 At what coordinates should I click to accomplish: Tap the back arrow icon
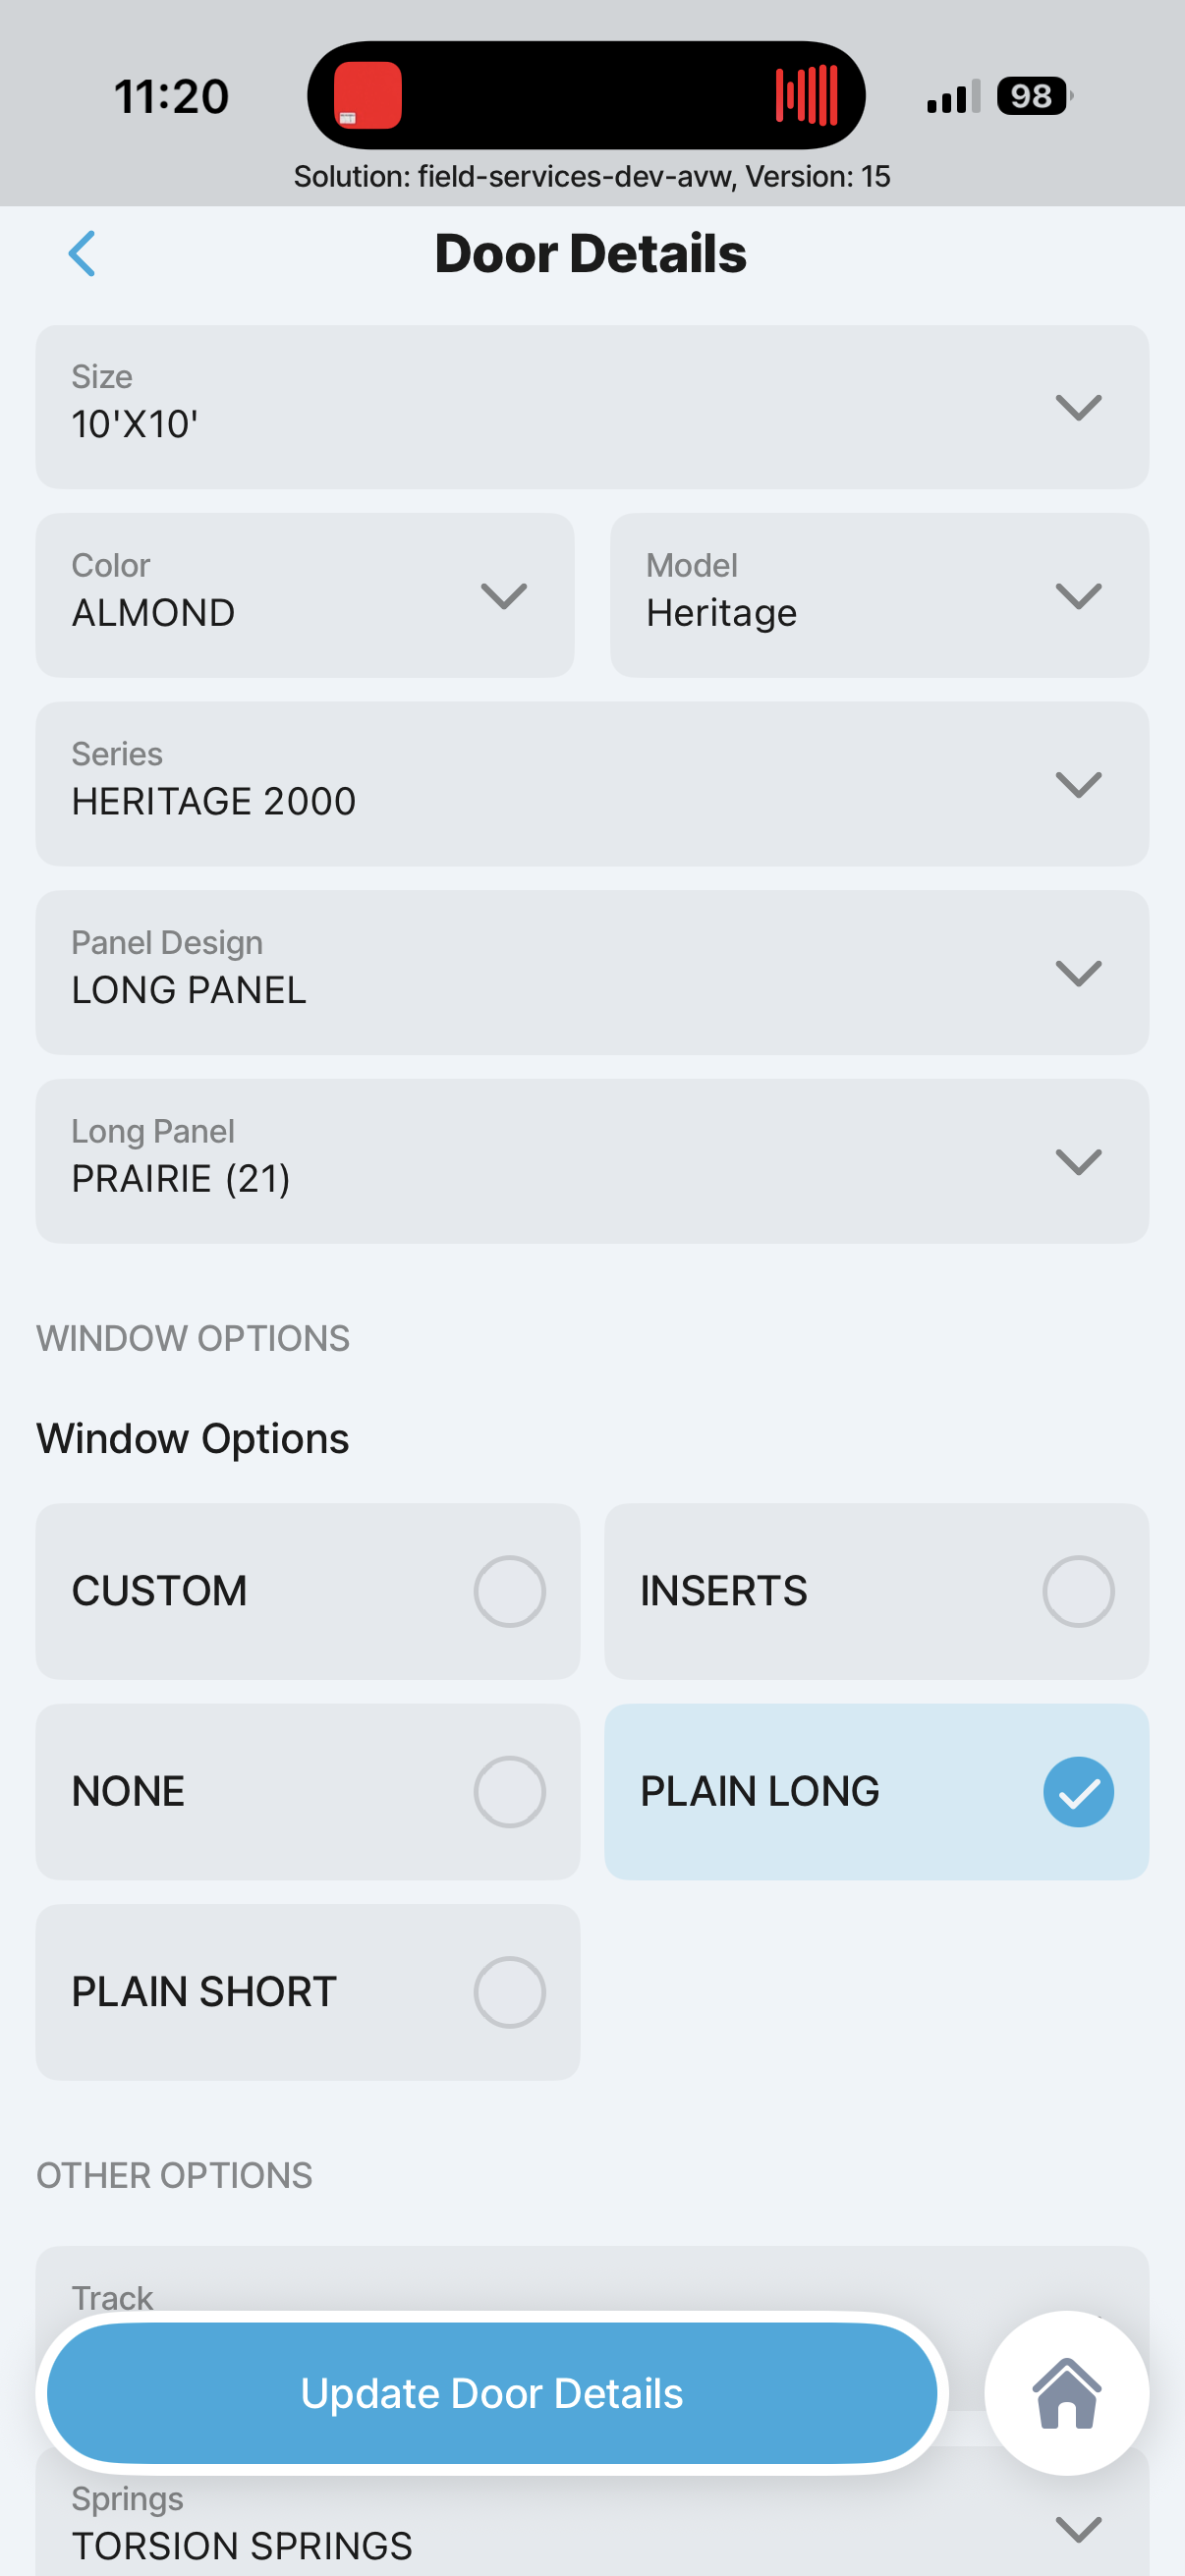[x=82, y=253]
